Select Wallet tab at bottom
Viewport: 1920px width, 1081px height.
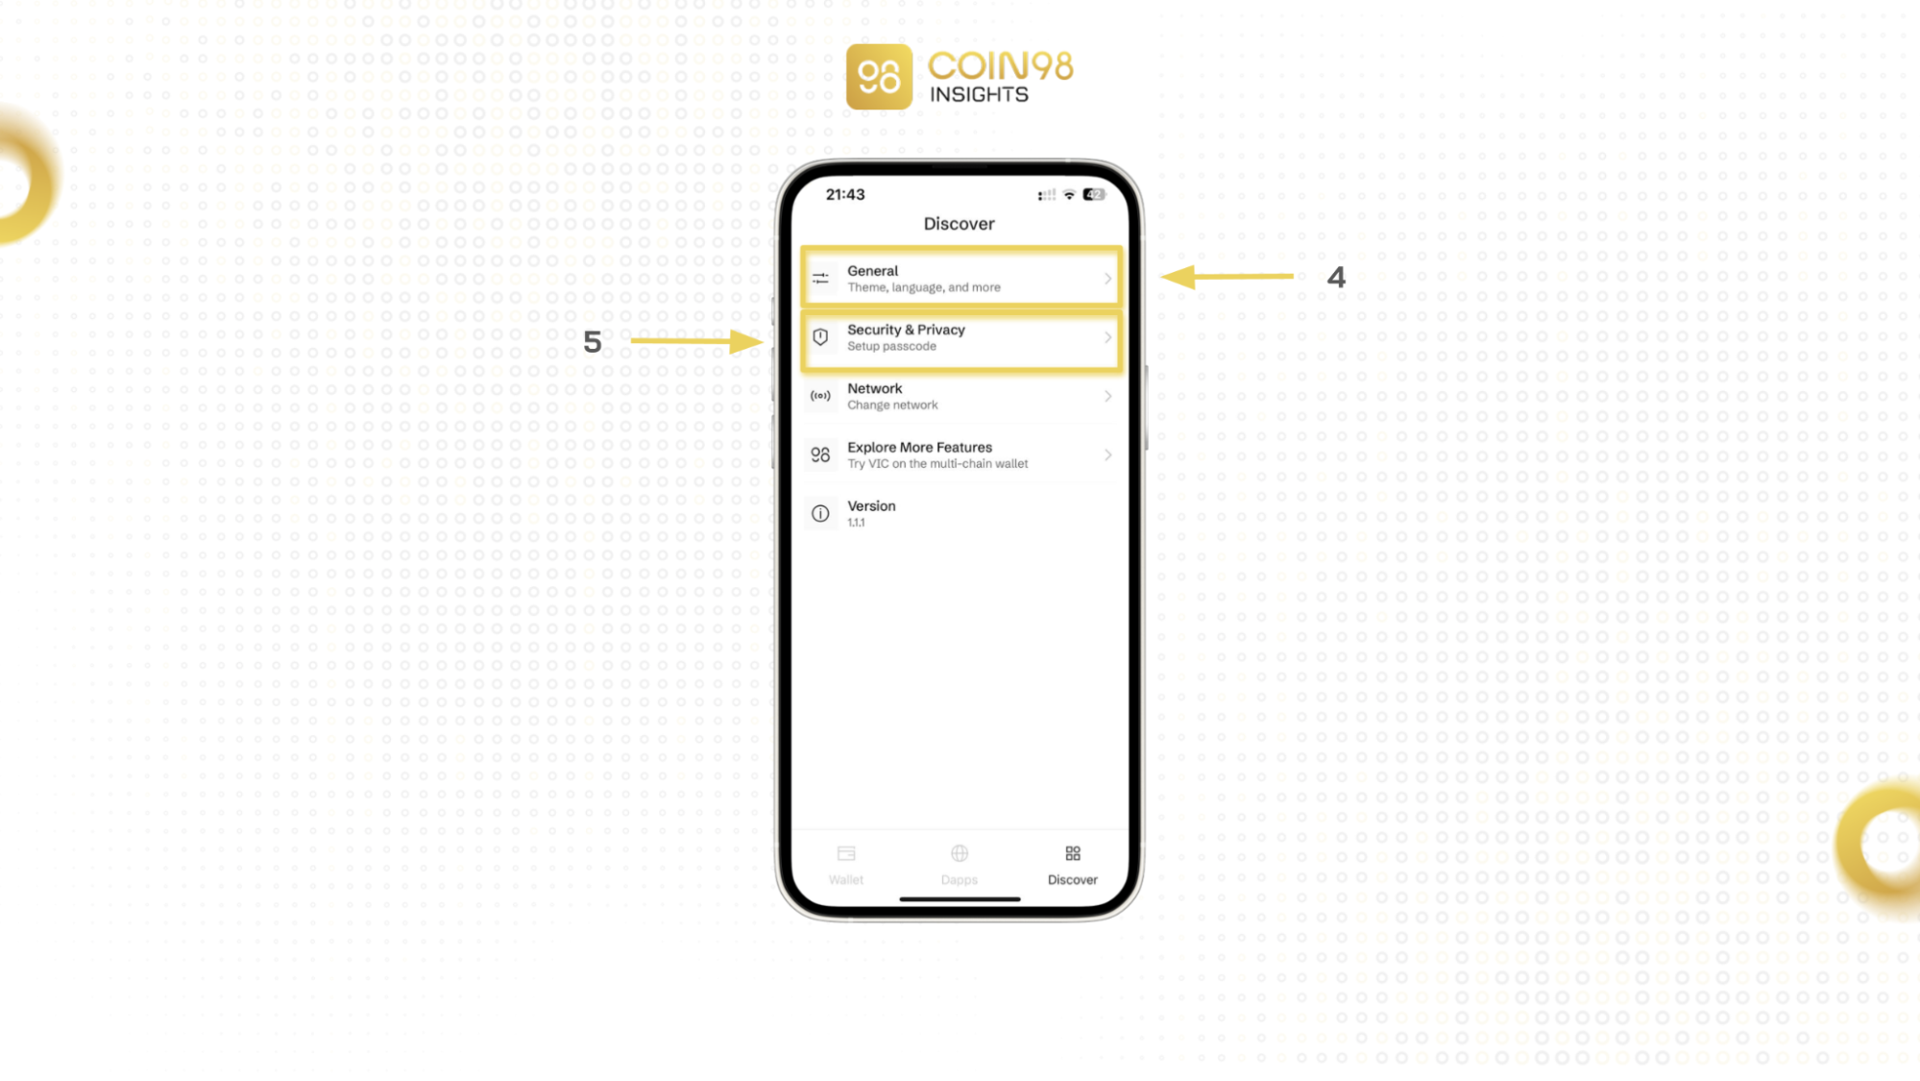click(845, 863)
